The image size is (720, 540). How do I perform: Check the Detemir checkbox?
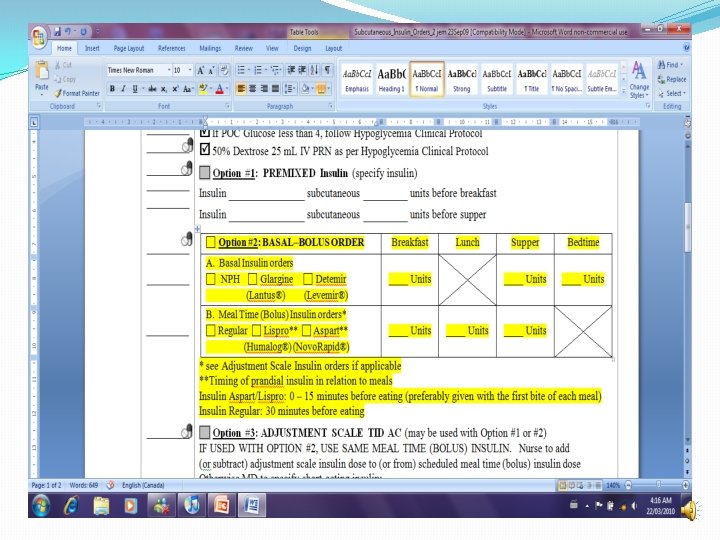tap(308, 279)
